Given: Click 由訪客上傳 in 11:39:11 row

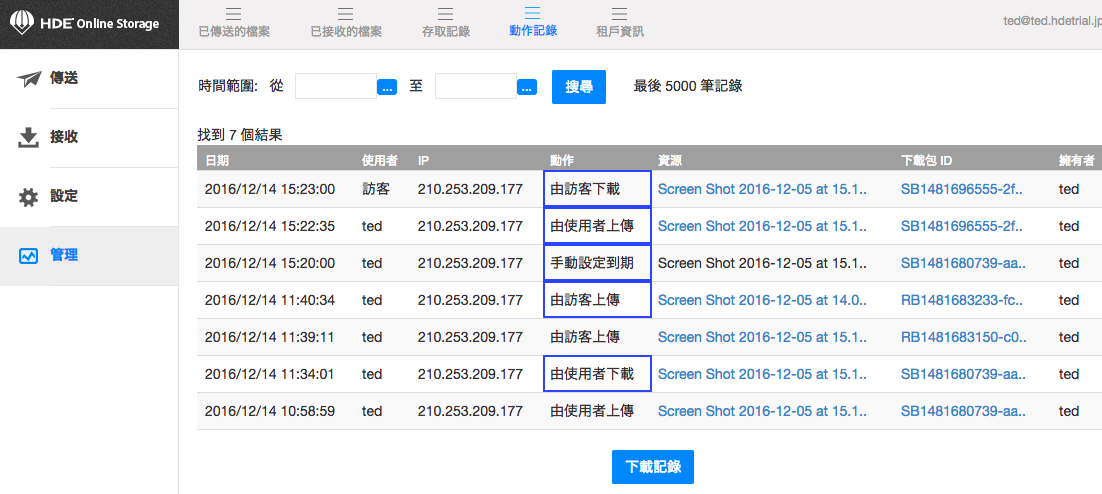Looking at the screenshot, I should (585, 337).
